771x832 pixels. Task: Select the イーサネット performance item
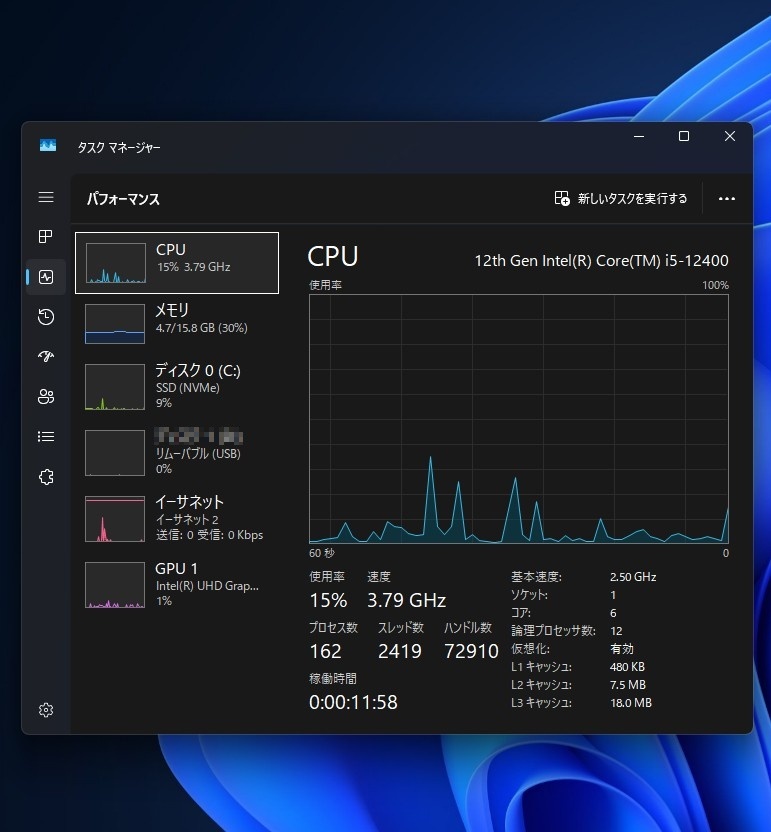(x=177, y=518)
